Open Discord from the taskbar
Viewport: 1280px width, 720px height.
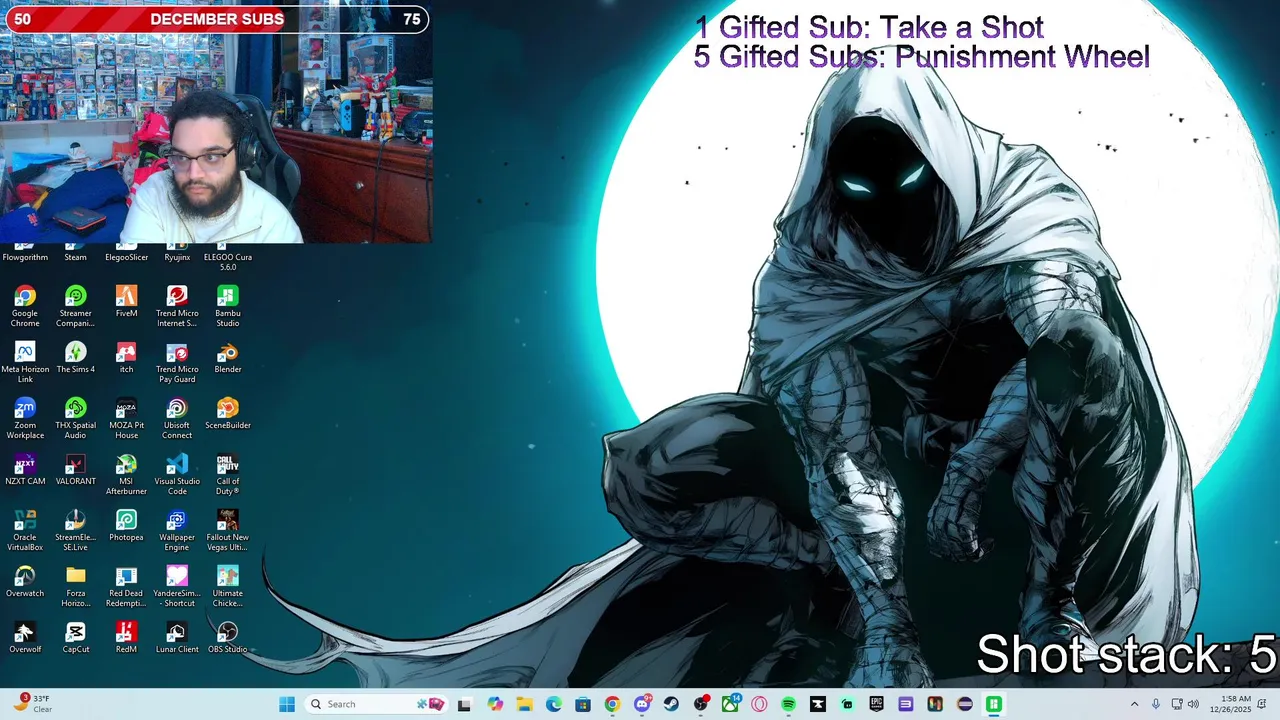coord(642,704)
